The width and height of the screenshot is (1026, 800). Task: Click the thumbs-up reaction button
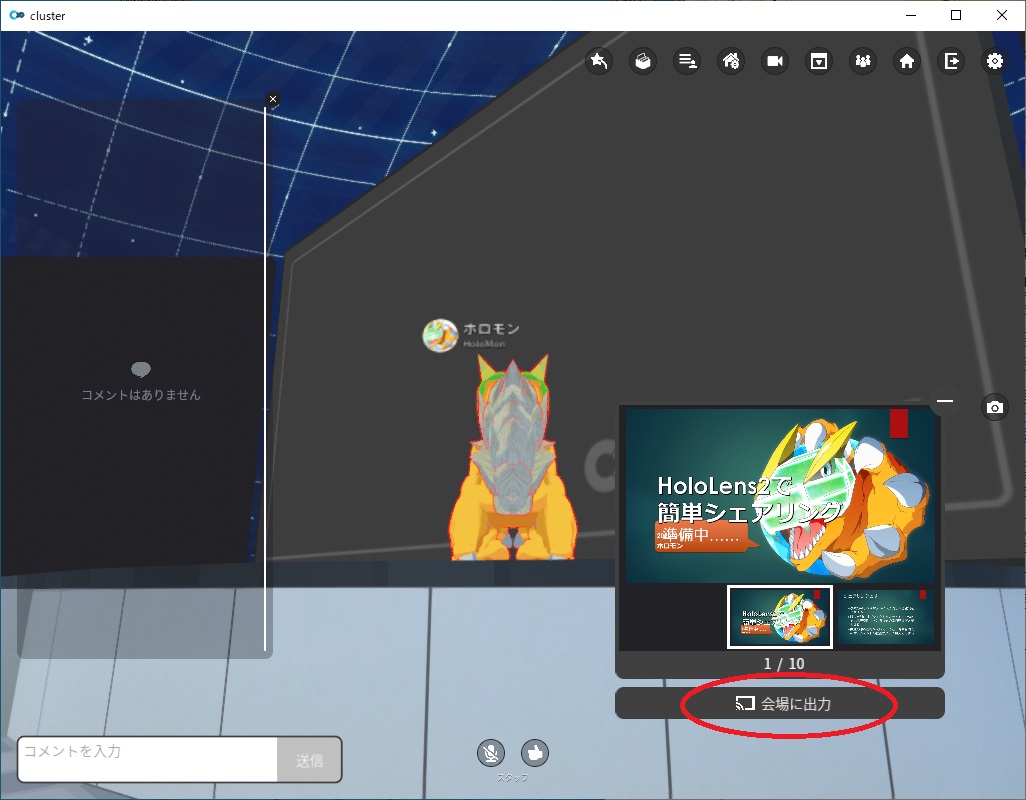(x=535, y=753)
